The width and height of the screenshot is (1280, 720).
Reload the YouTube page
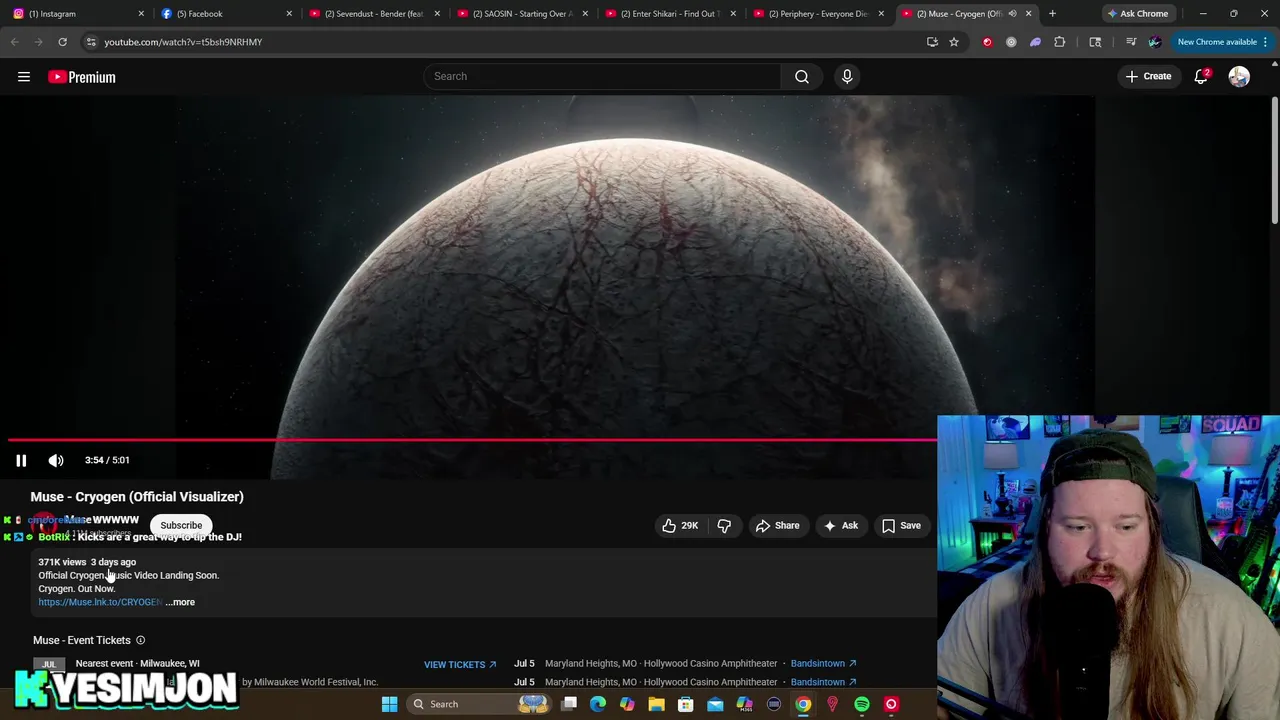click(x=62, y=42)
